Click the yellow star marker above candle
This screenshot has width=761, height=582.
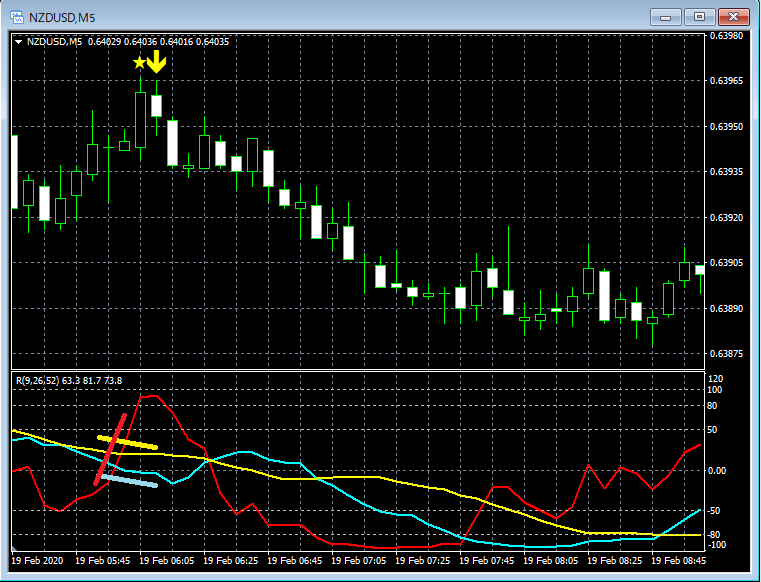[x=139, y=62]
